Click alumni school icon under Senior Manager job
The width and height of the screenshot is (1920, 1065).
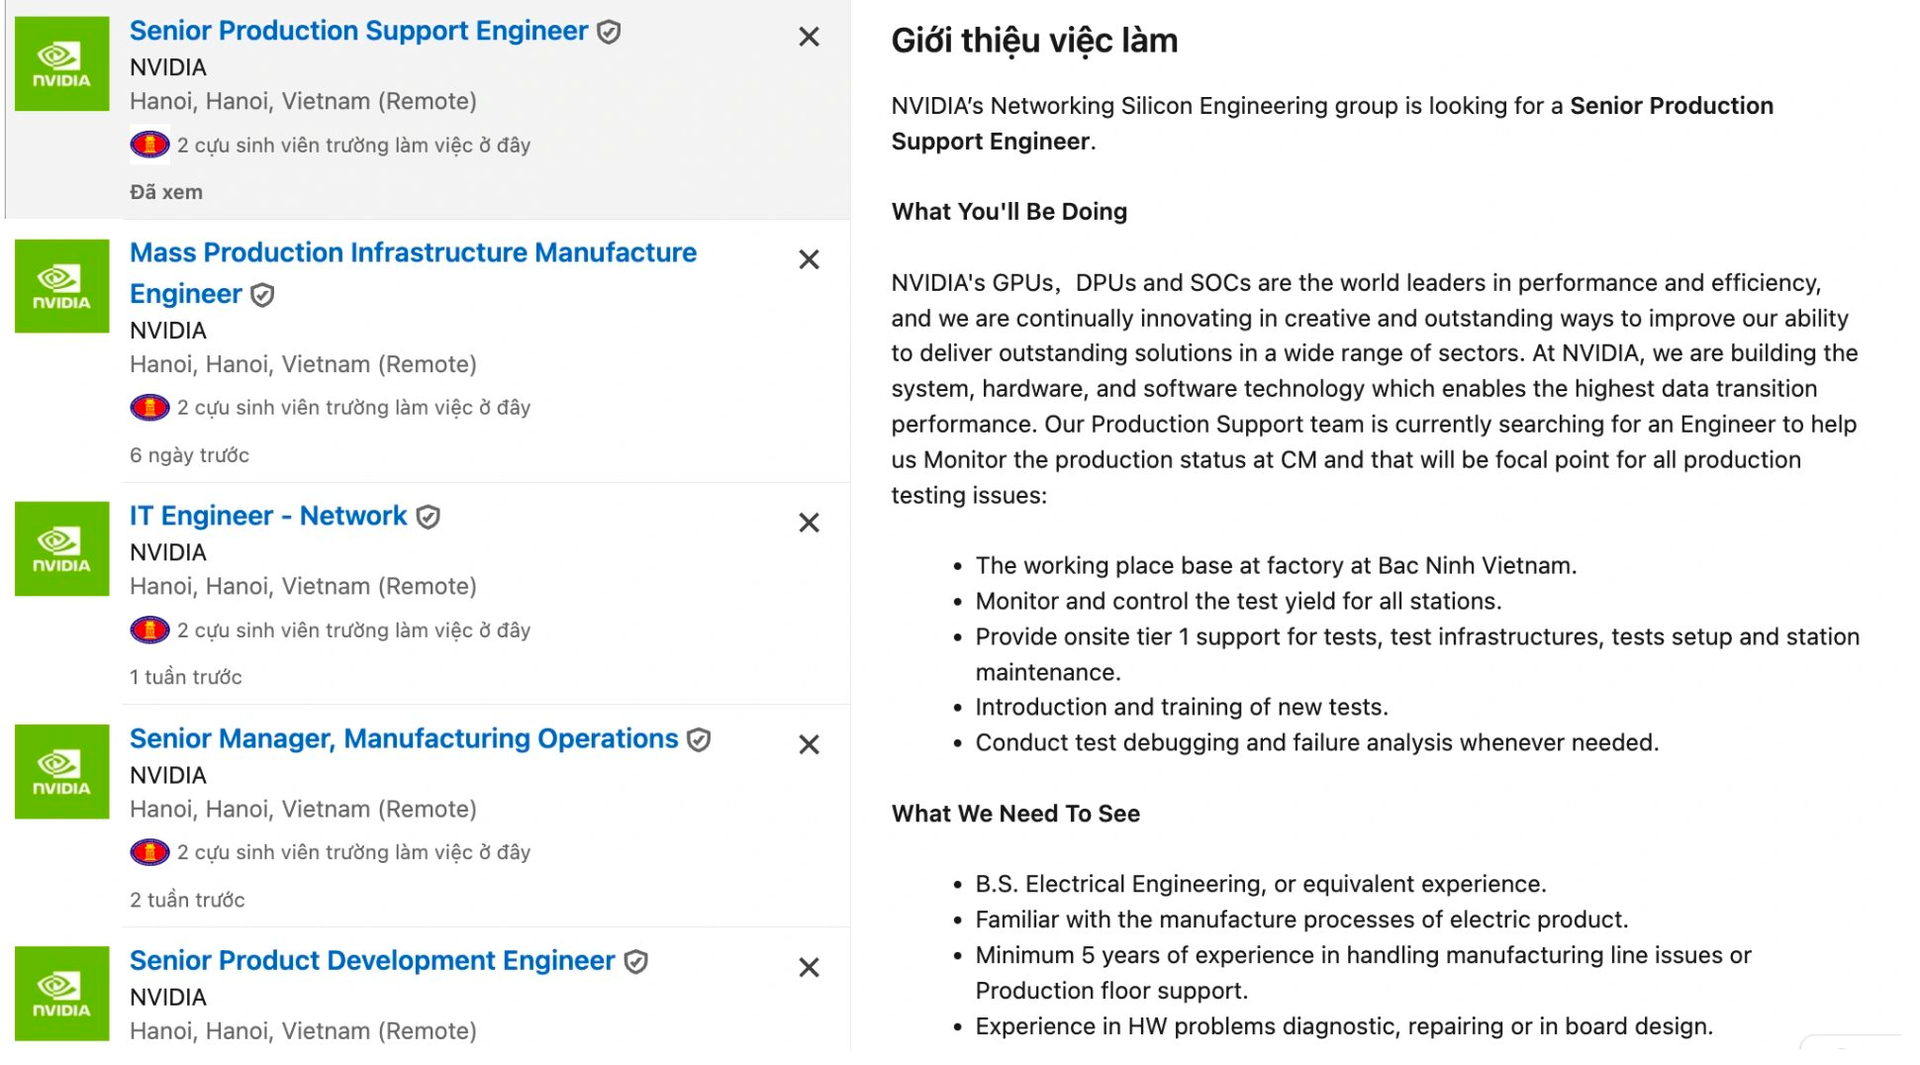pos(150,852)
